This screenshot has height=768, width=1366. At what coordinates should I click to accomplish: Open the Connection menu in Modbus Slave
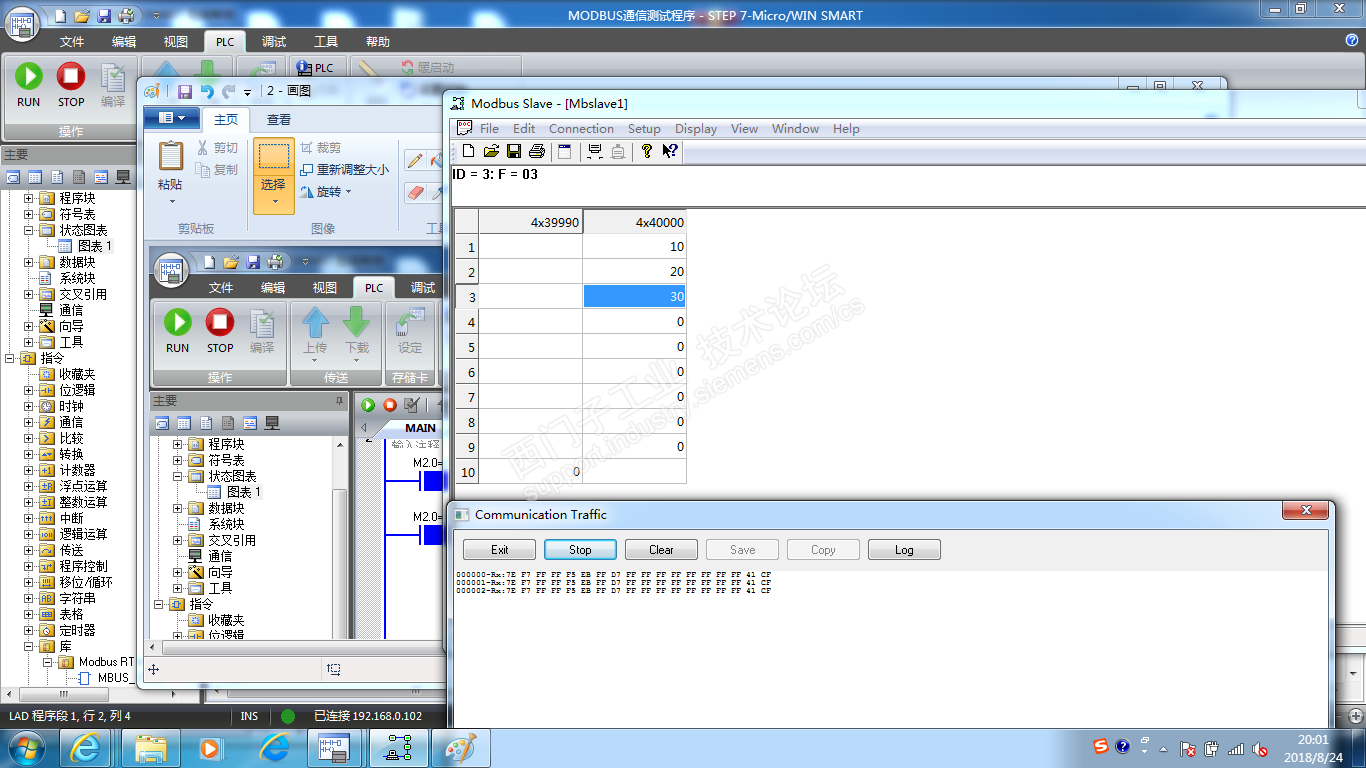tap(581, 128)
